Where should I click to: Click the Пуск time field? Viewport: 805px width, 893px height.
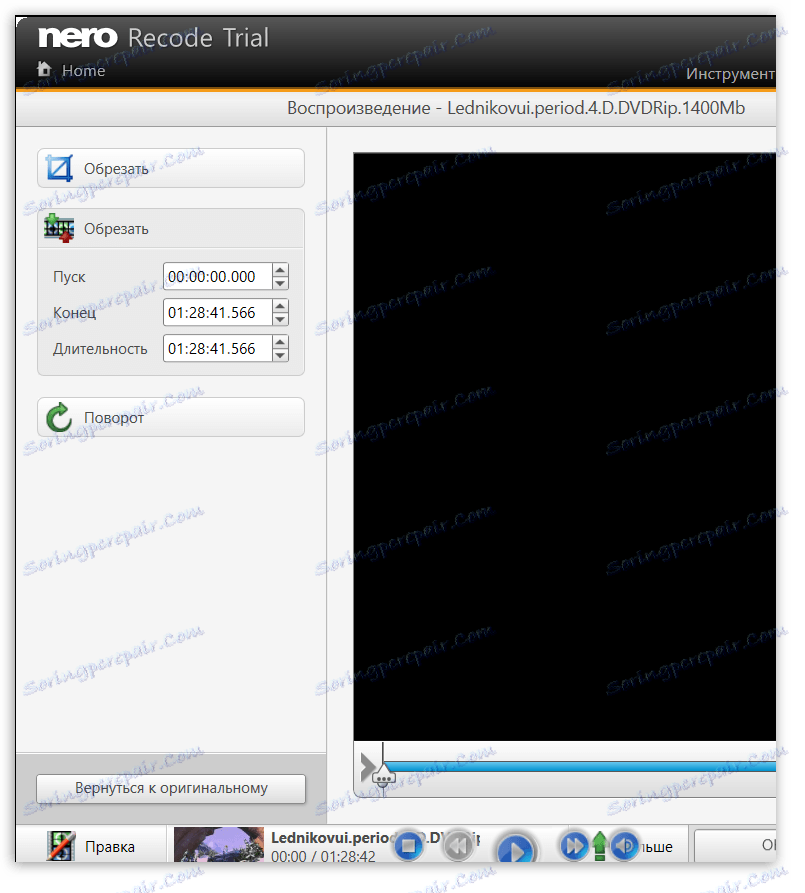pos(217,277)
